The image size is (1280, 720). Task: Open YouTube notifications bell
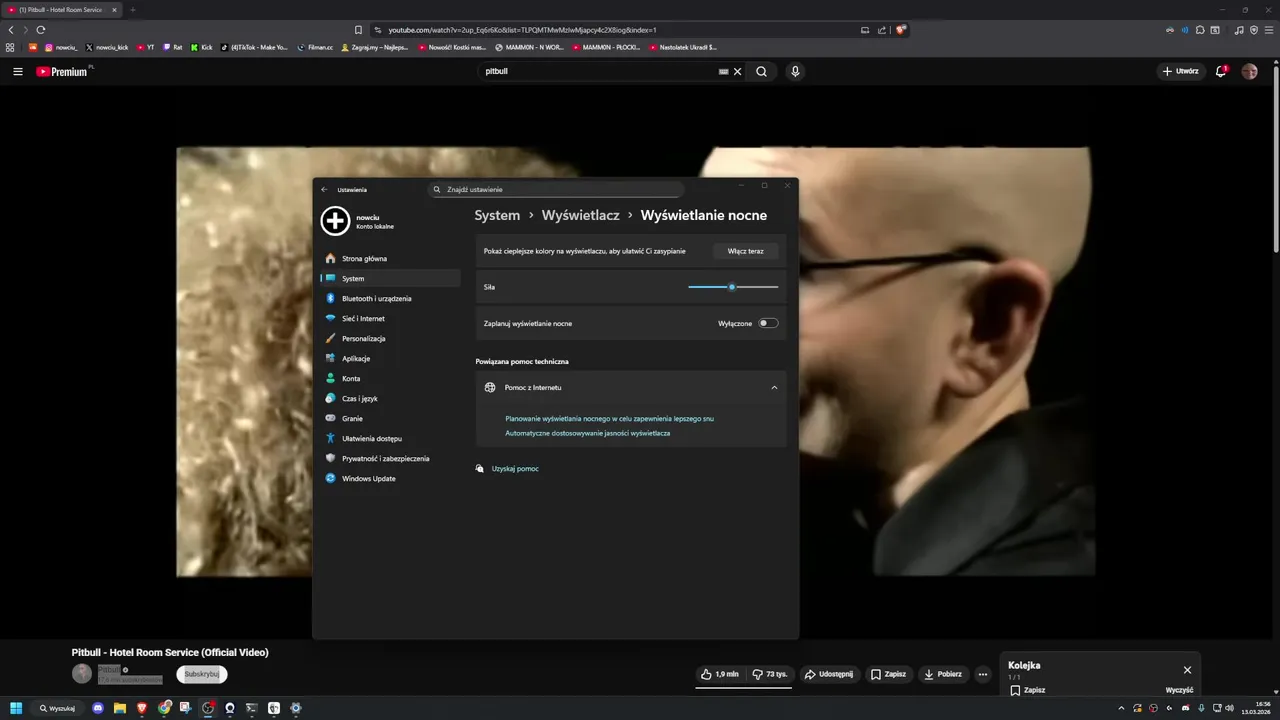[x=1221, y=71]
